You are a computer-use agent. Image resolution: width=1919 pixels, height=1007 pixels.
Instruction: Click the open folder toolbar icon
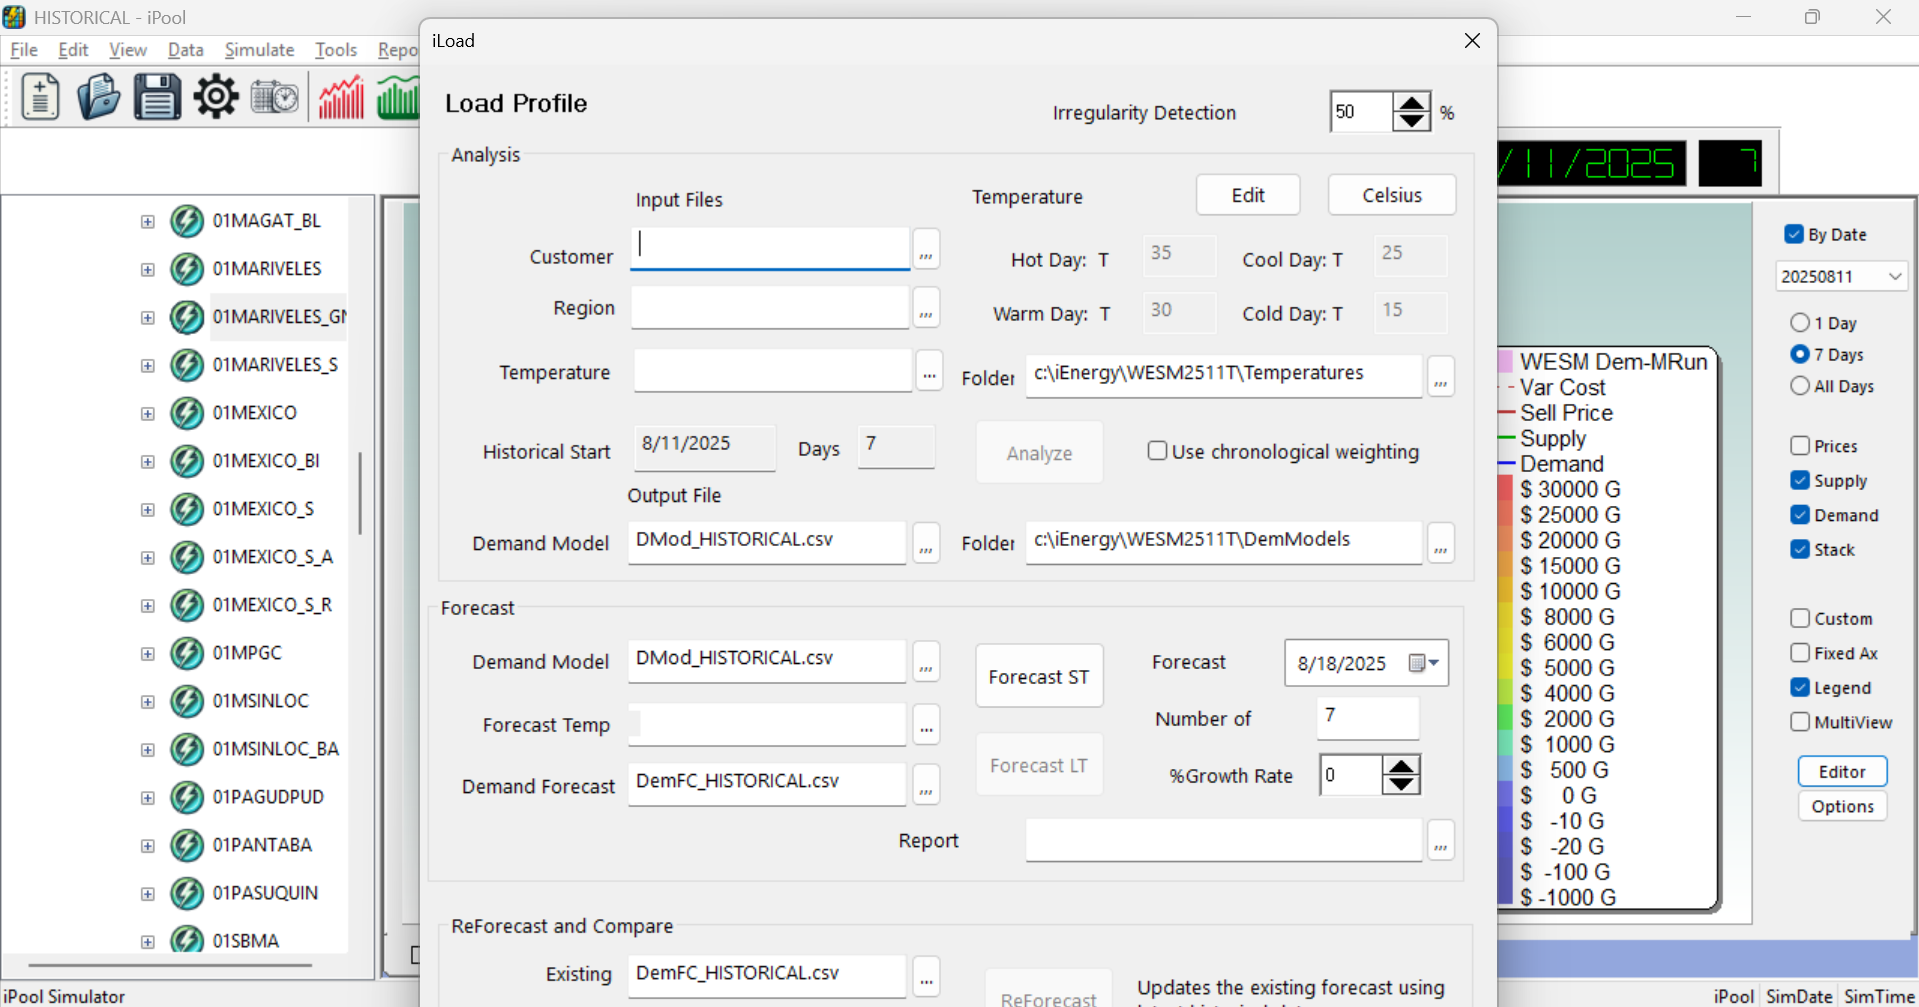coord(98,98)
